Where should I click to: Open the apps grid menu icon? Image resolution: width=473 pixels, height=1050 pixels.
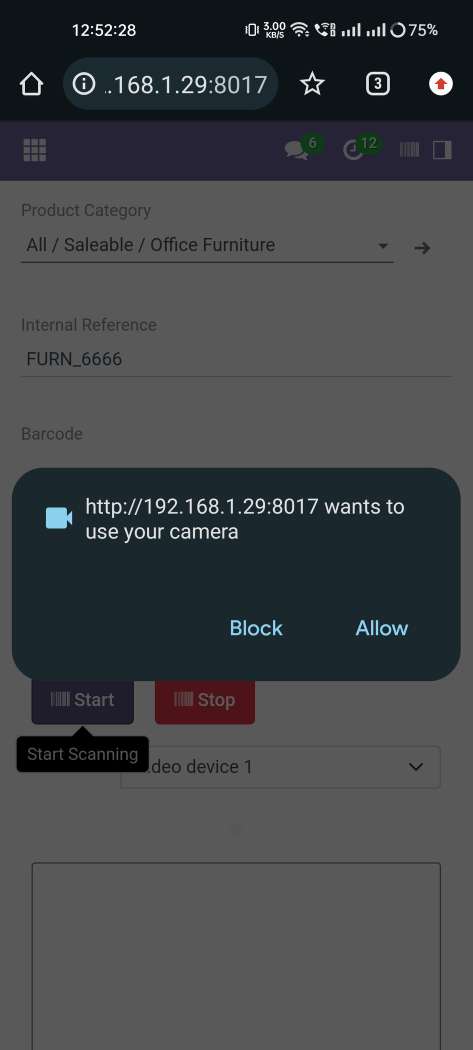pyautogui.click(x=35, y=150)
